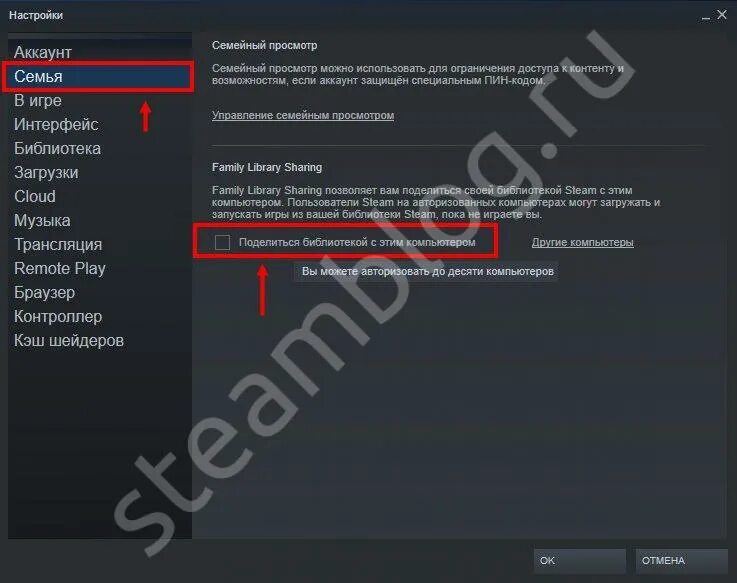Open the Музыка settings section
This screenshot has width=737, height=583.
point(42,221)
